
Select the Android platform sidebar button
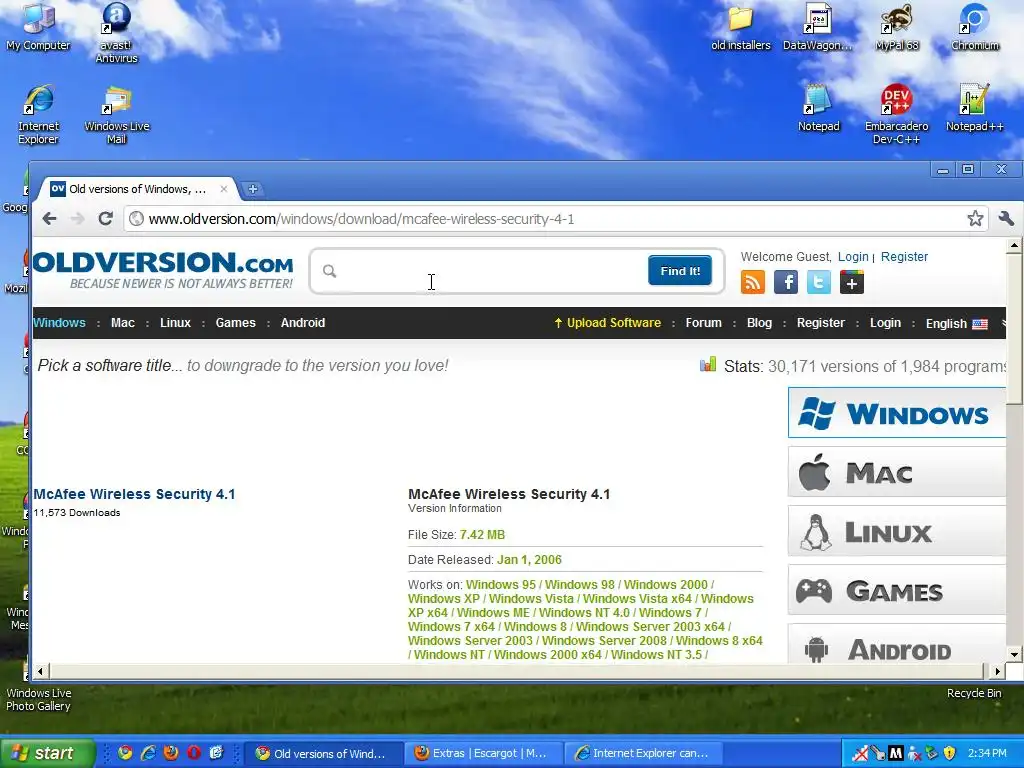(x=897, y=645)
